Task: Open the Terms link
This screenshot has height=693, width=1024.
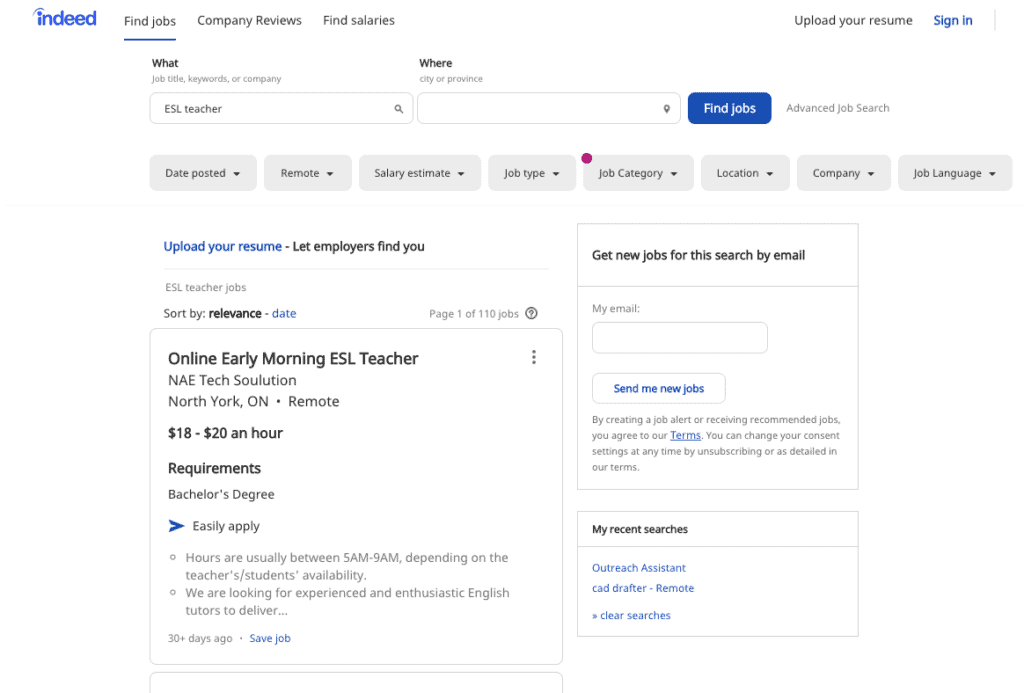Action: point(685,436)
